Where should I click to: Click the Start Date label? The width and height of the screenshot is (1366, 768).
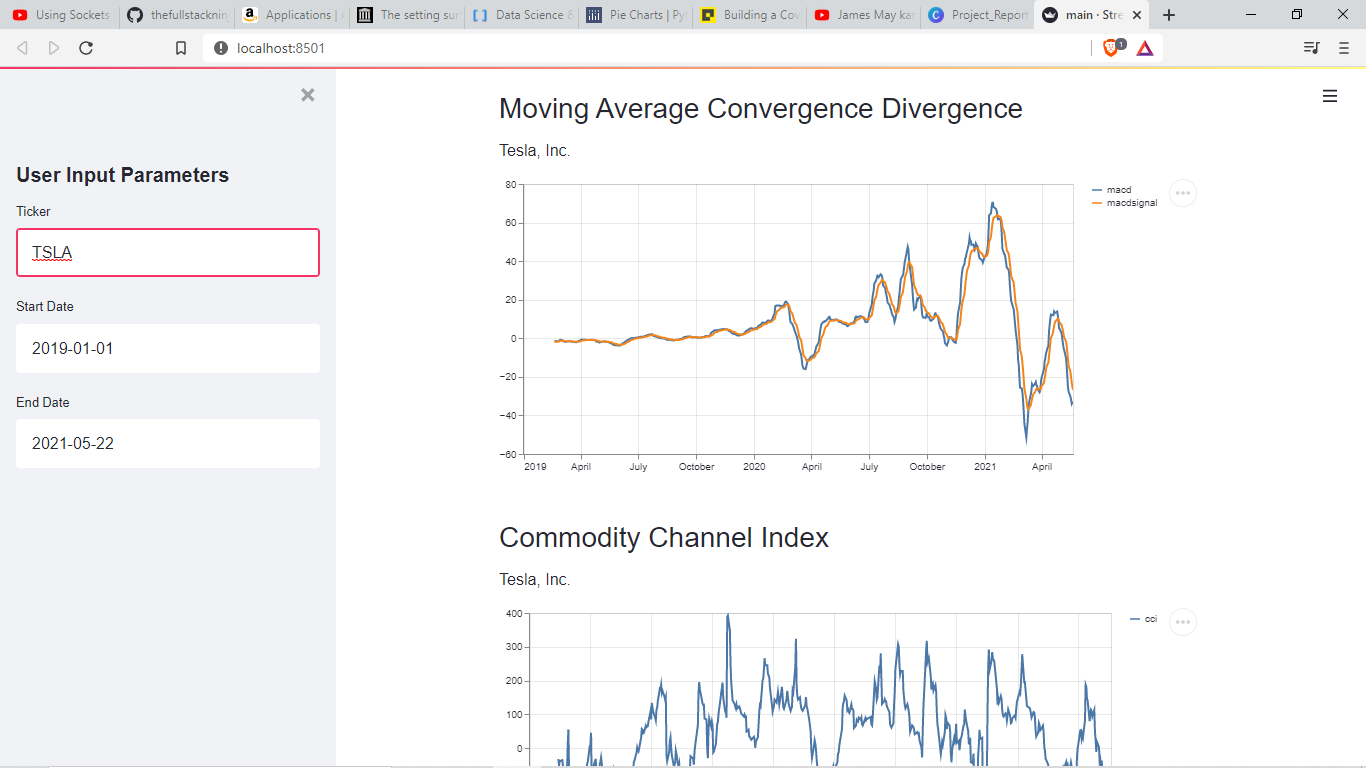pyautogui.click(x=45, y=307)
